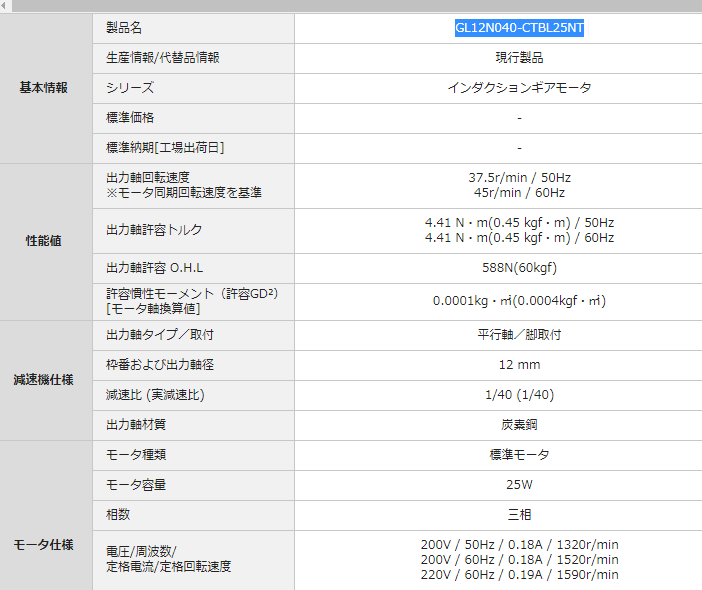The image size is (702, 590).
Task: Select the 減速機仕様 section header
Action: [x=45, y=380]
